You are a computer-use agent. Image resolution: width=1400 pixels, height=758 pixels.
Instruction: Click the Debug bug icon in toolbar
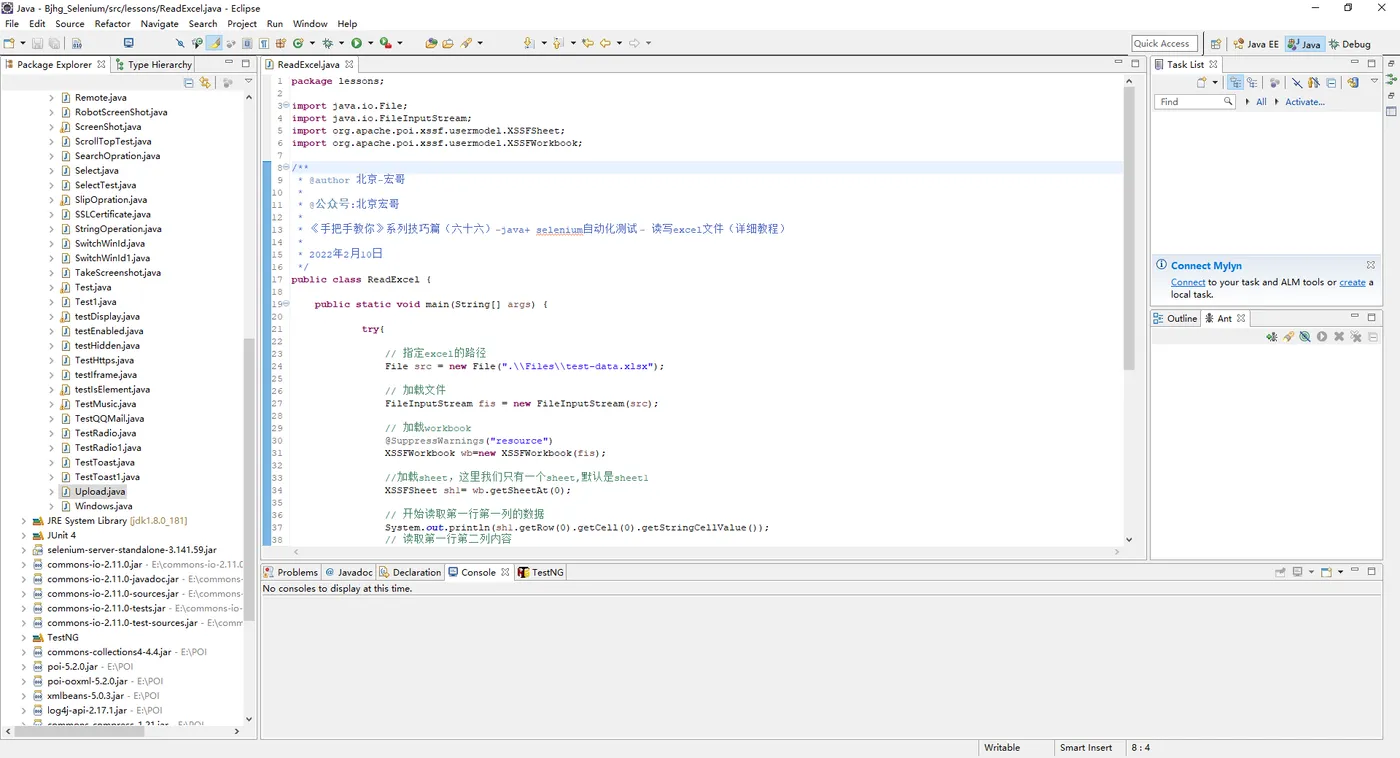[x=327, y=43]
